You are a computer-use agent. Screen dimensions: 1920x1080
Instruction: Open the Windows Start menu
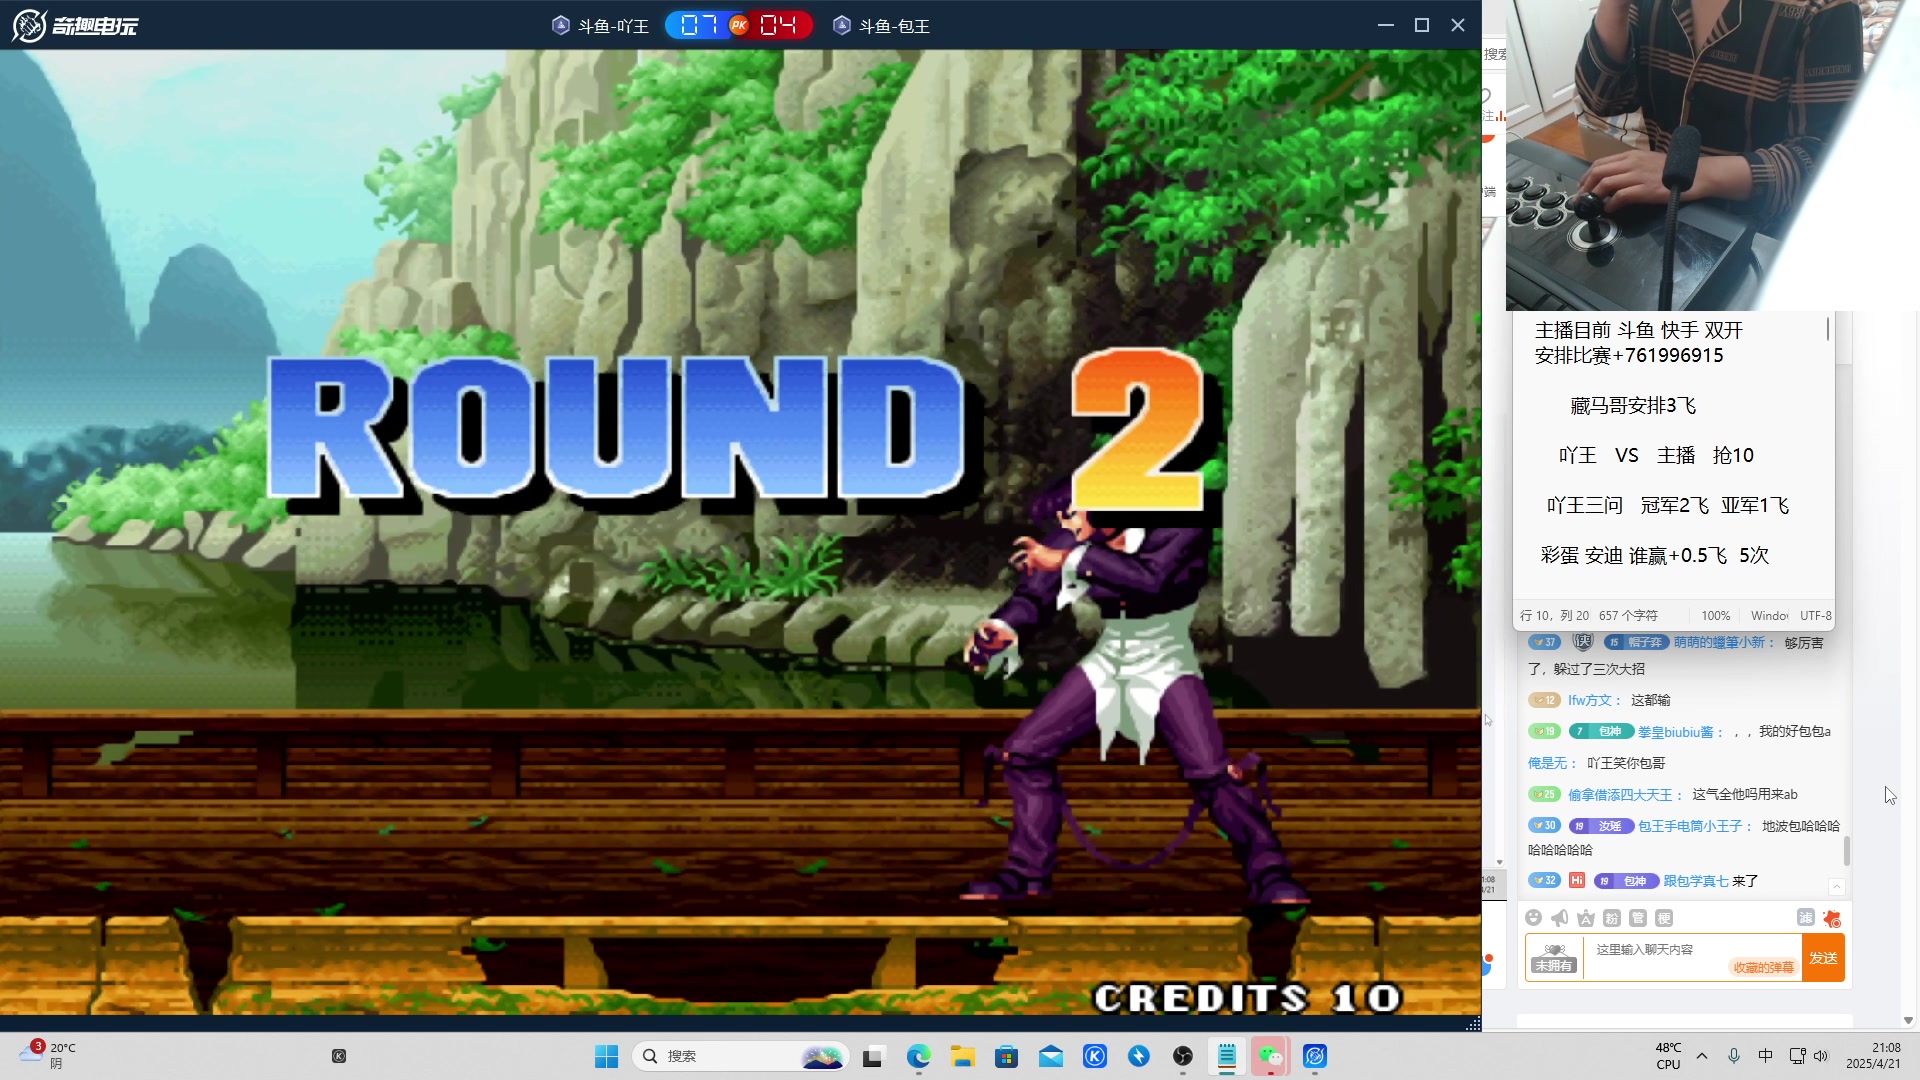(606, 1056)
